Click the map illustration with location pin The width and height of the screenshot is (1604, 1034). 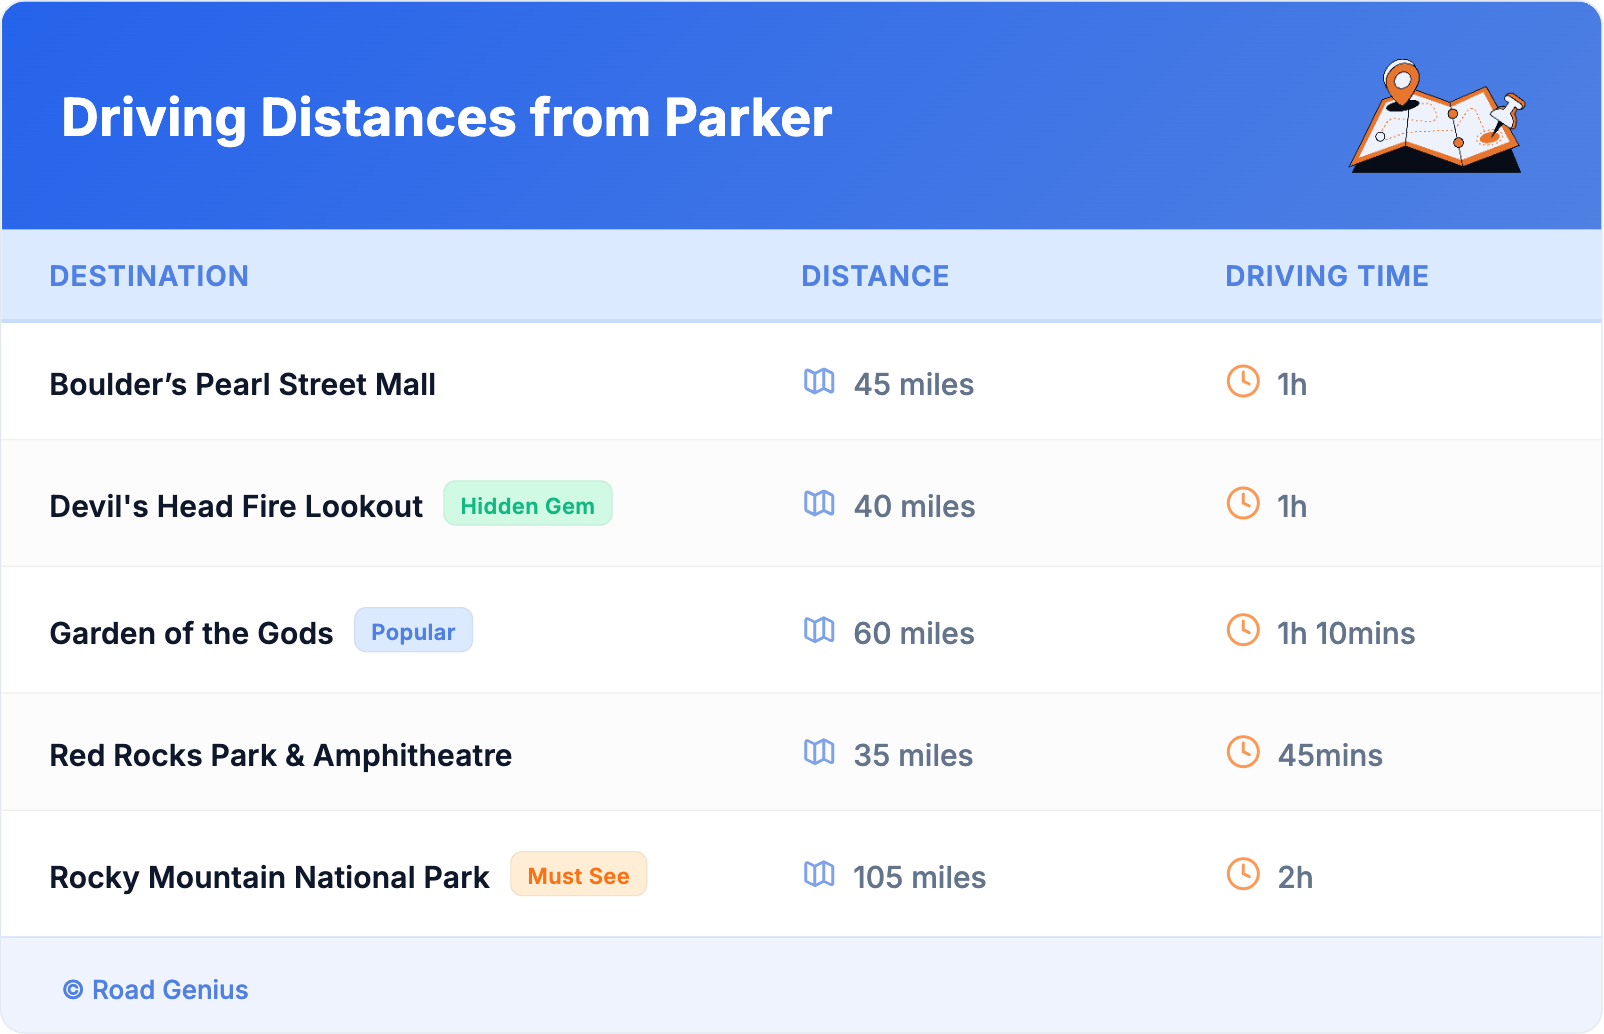click(x=1438, y=117)
